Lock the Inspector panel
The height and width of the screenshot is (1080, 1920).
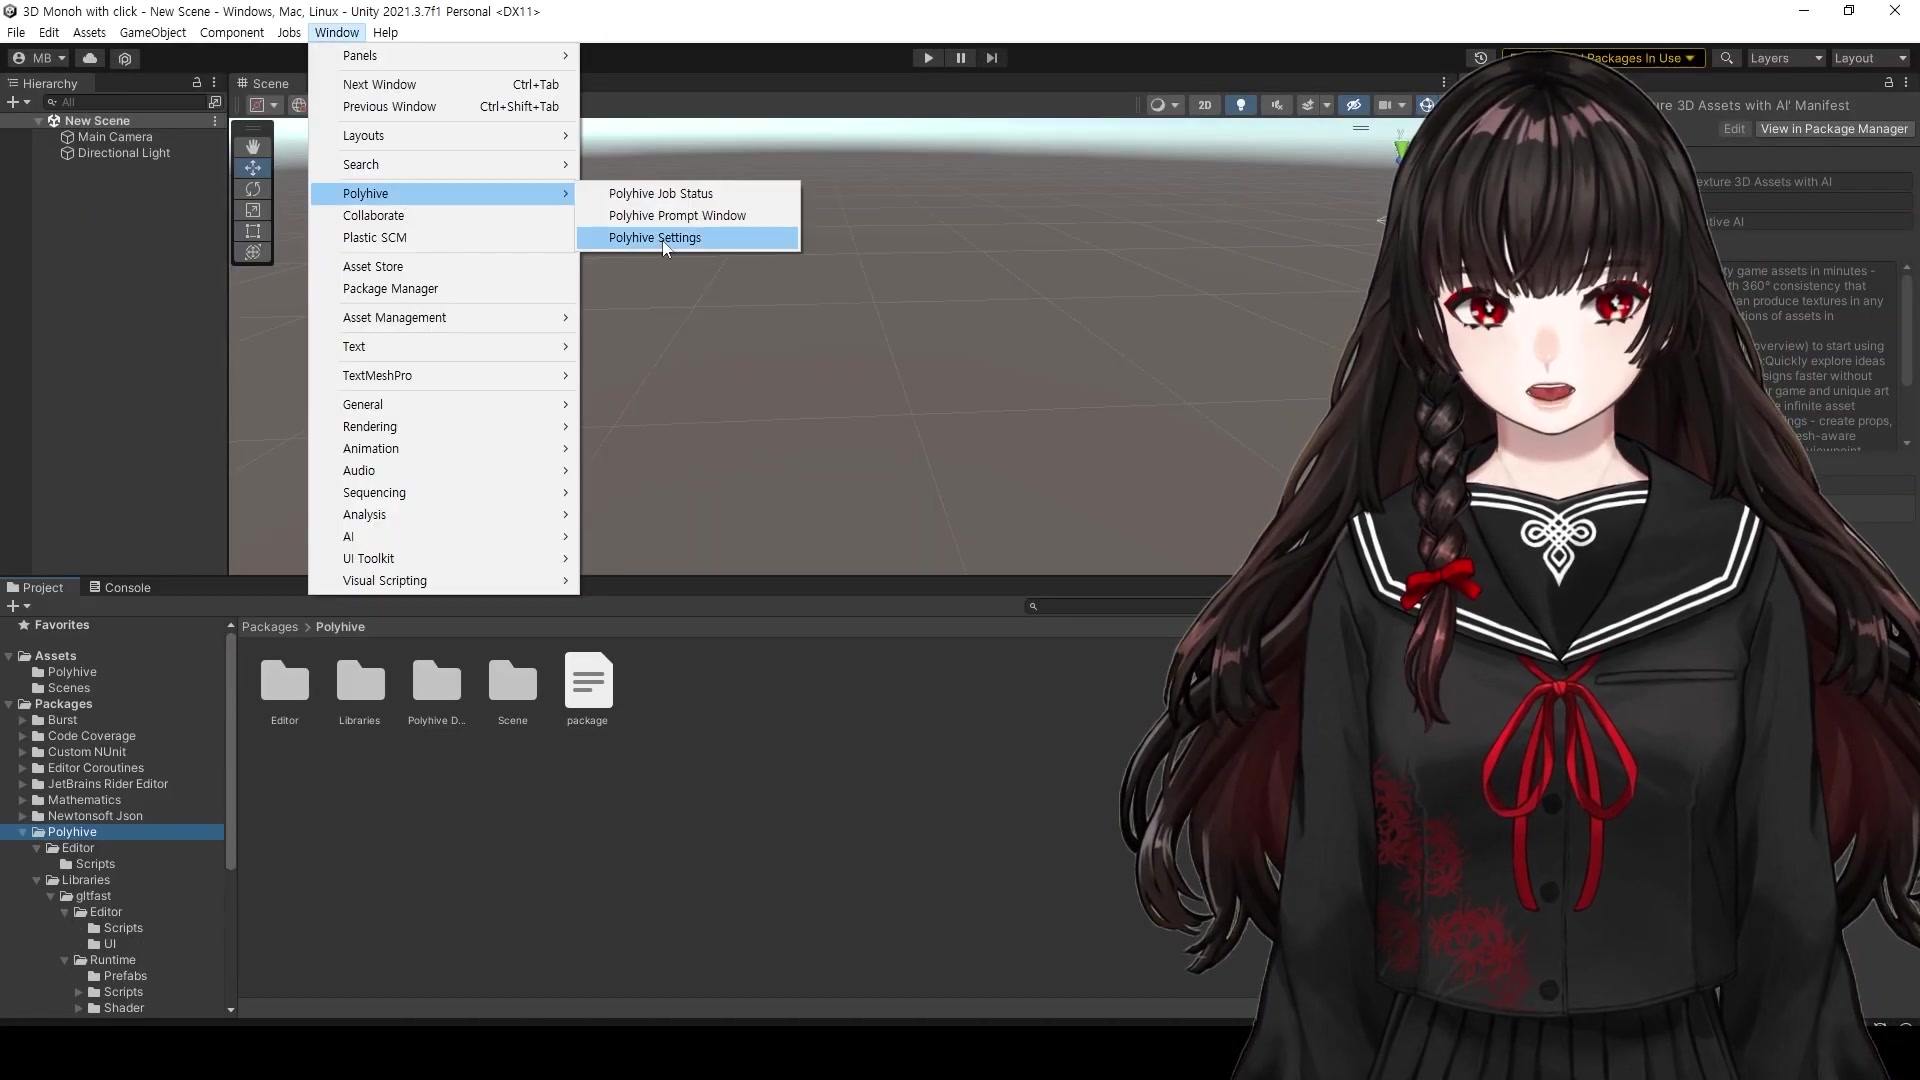[x=1889, y=83]
